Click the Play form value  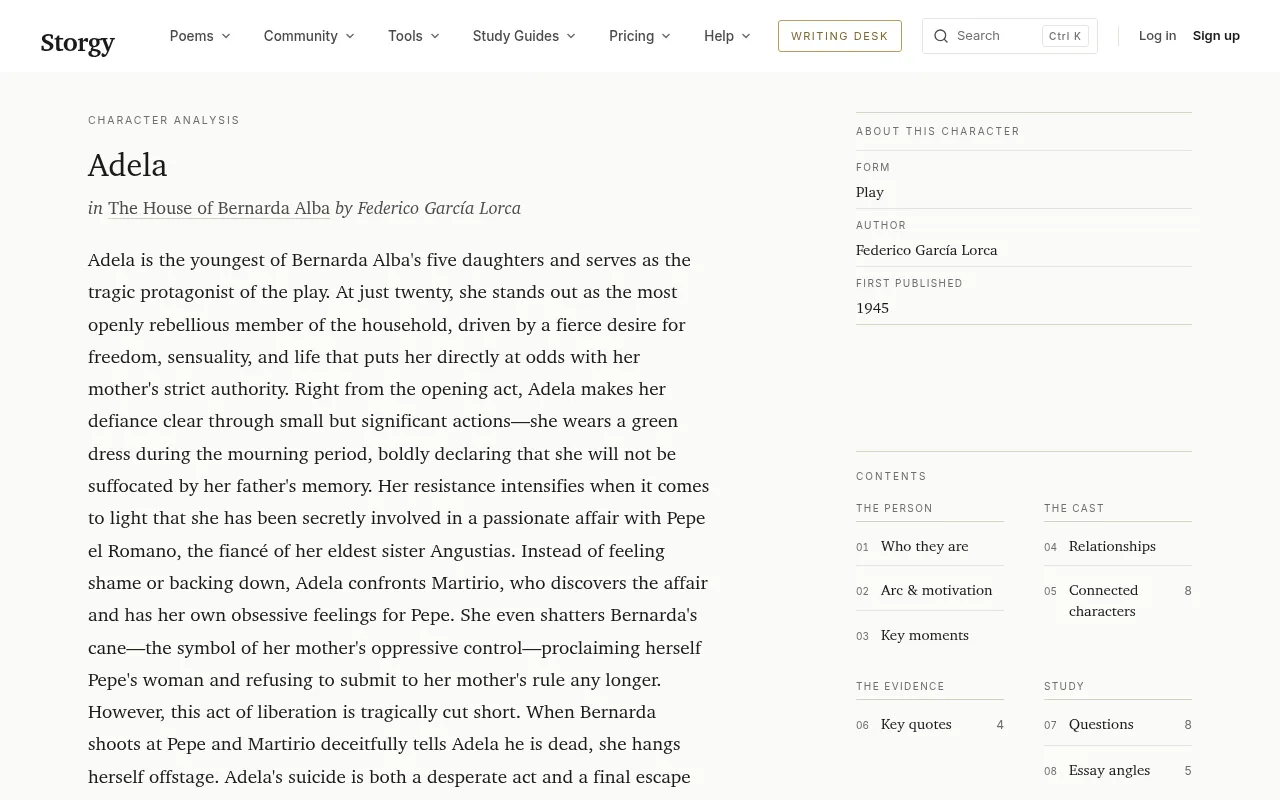tap(870, 192)
